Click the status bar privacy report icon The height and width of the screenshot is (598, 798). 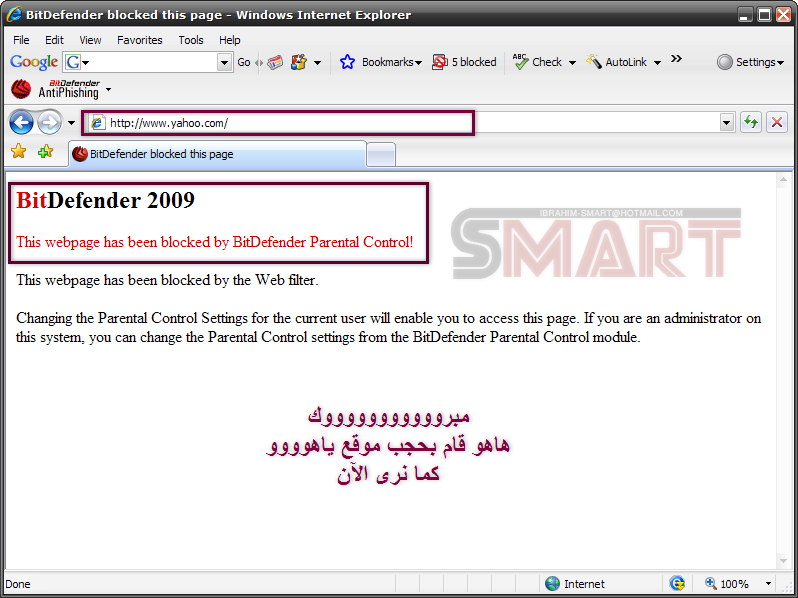tap(677, 583)
